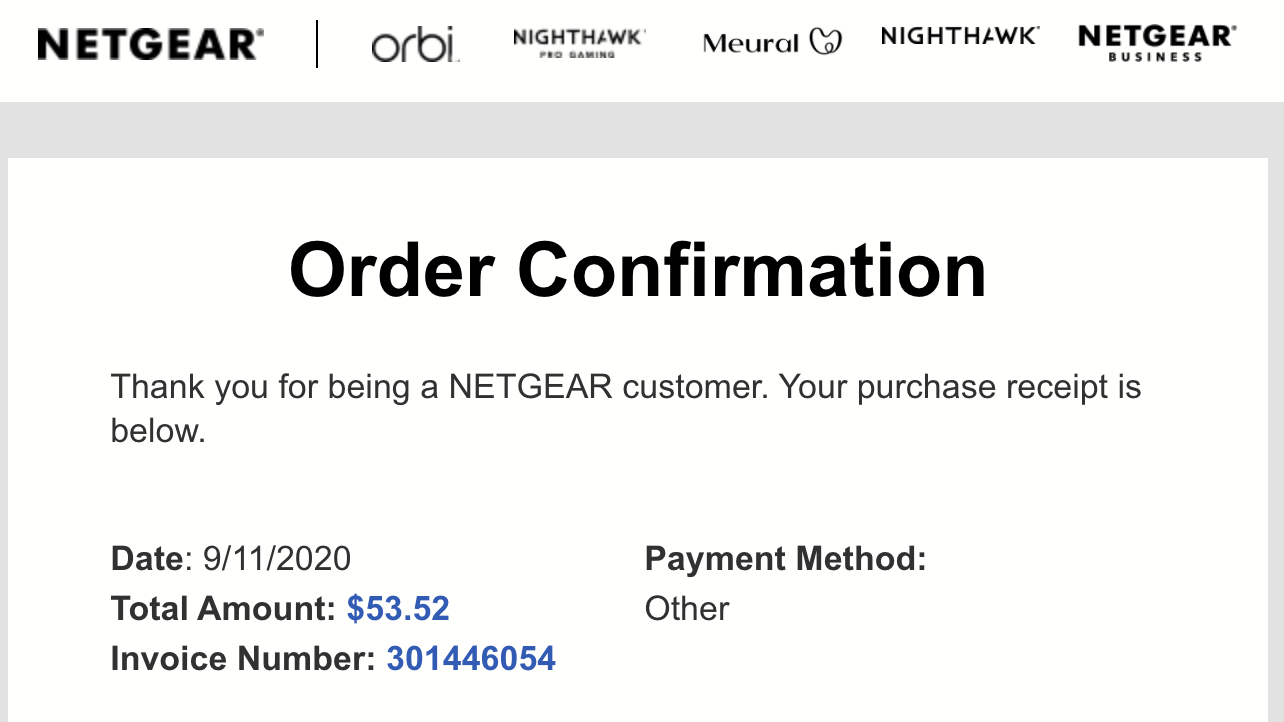Click the Payment Method label
Screen dimensions: 1284x722
point(786,558)
